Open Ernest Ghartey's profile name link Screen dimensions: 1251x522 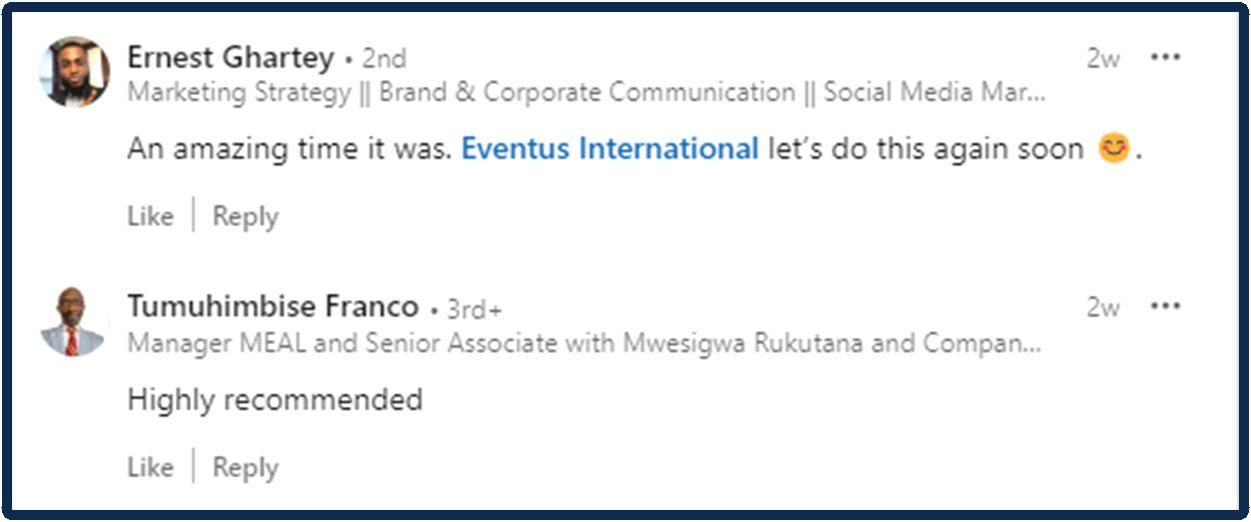pos(230,58)
